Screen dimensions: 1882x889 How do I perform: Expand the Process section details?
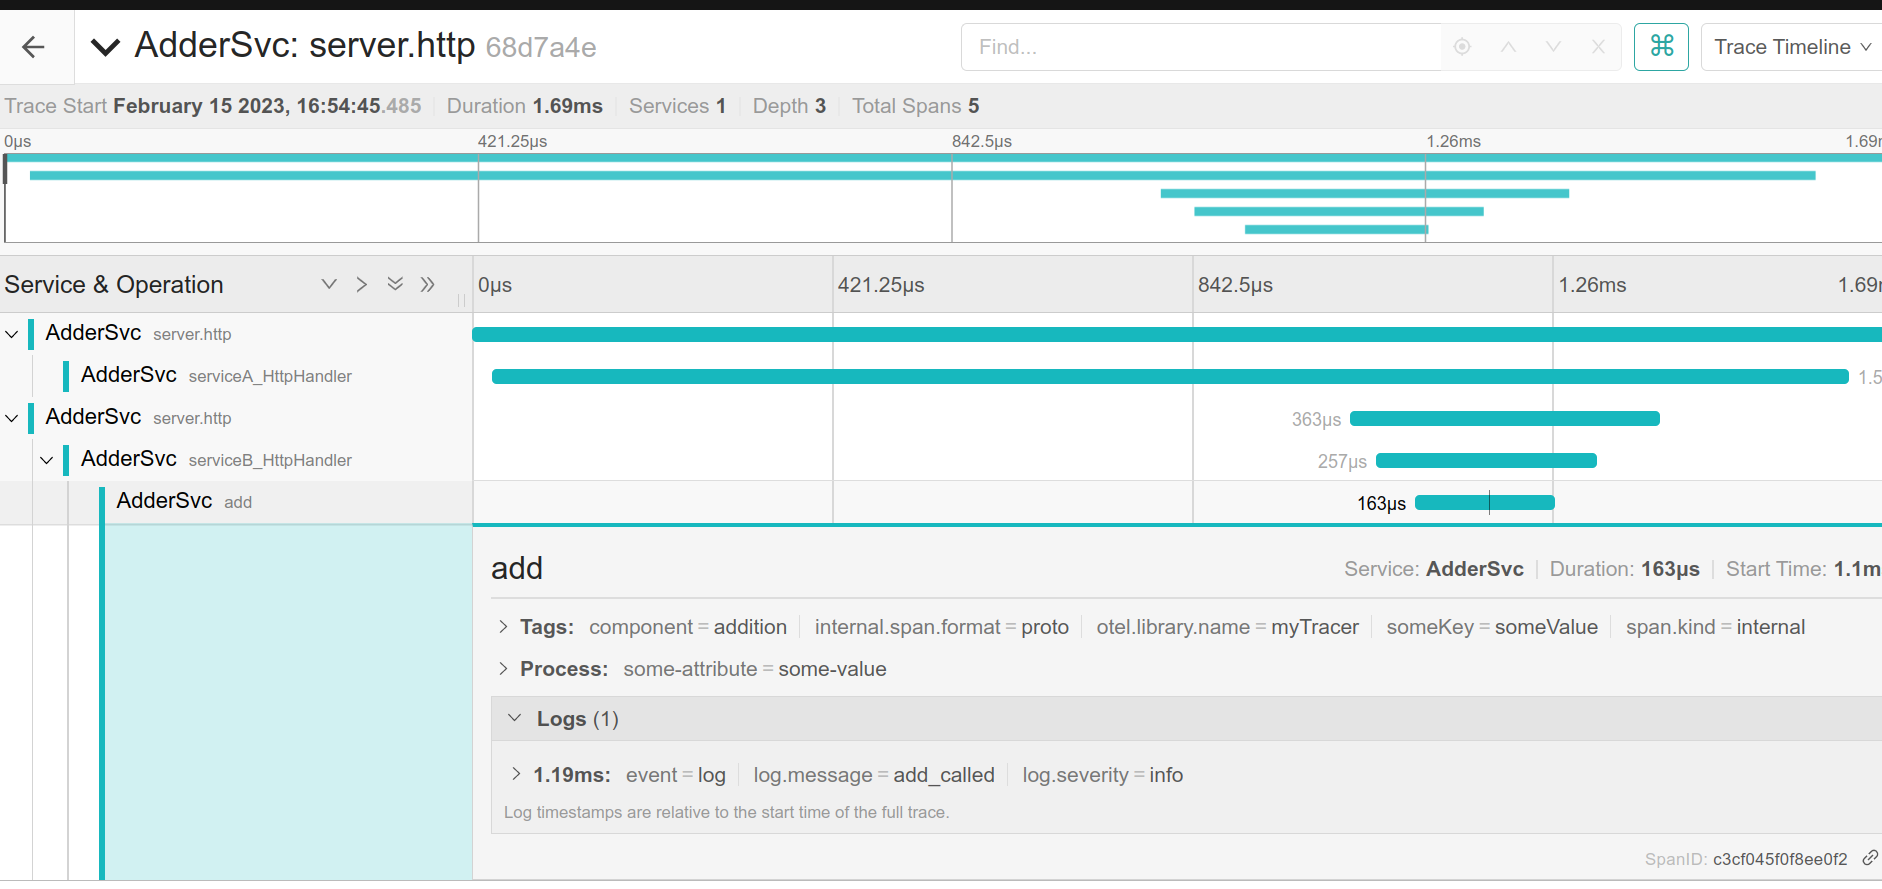(x=504, y=669)
